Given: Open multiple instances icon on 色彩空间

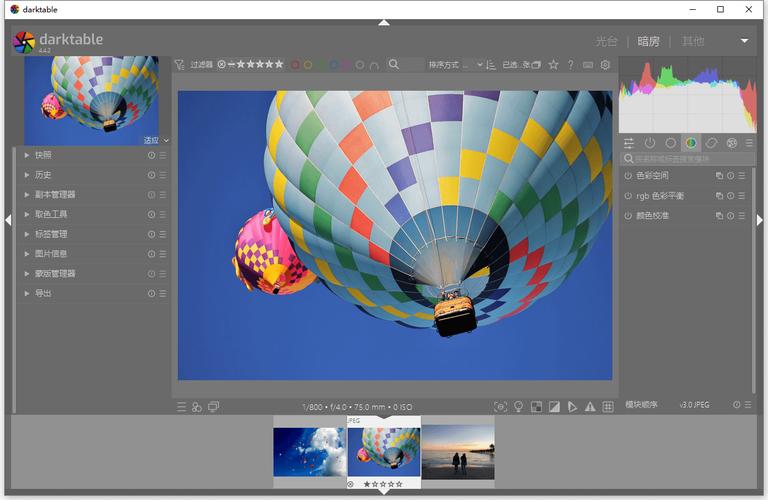Looking at the screenshot, I should (x=720, y=175).
